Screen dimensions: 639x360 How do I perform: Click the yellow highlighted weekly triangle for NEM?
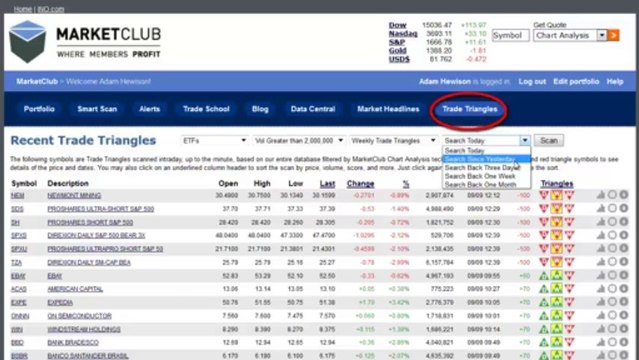(556, 195)
